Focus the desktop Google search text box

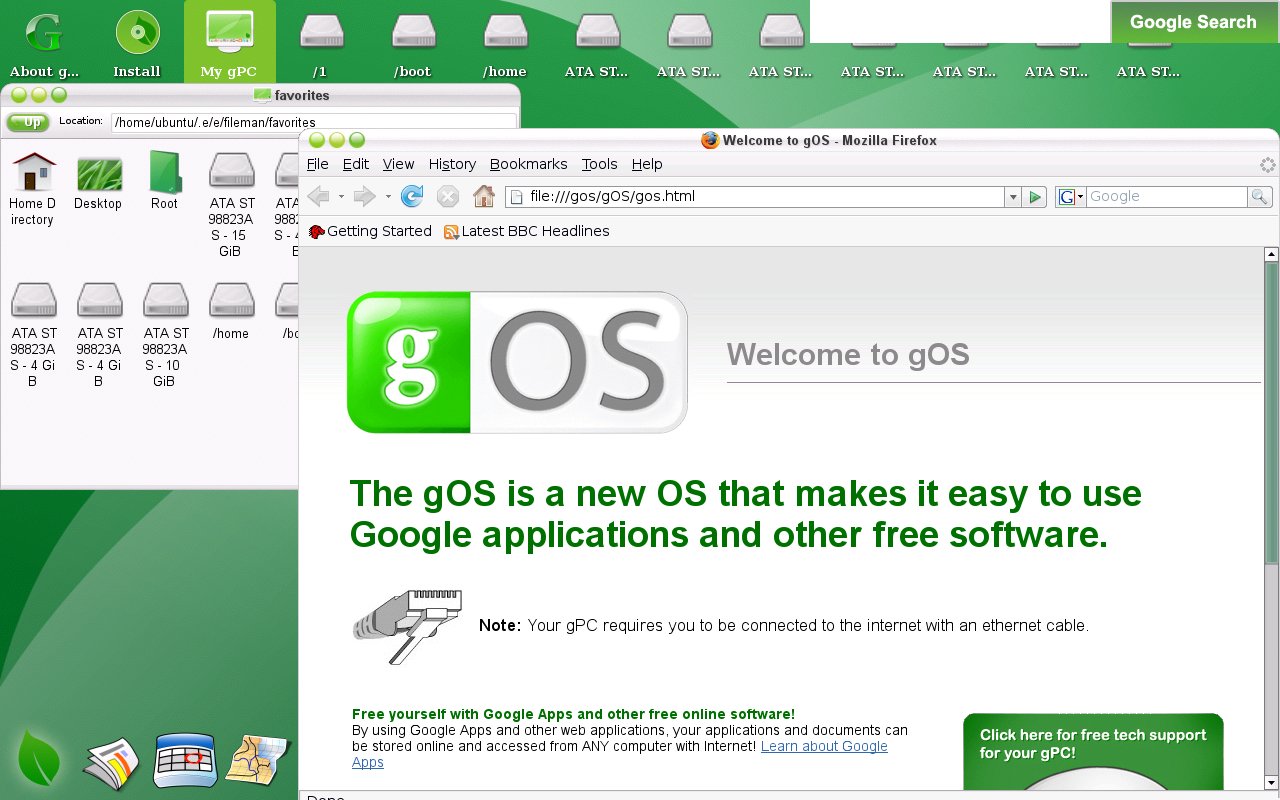(960, 22)
